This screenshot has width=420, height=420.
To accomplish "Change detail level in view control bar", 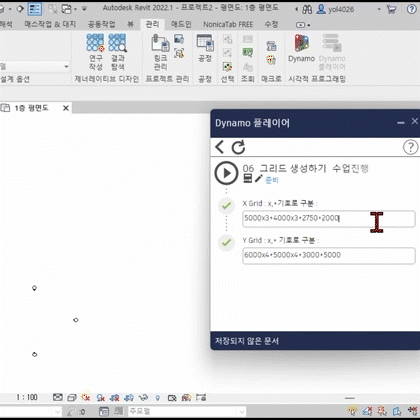I will coord(58,397).
